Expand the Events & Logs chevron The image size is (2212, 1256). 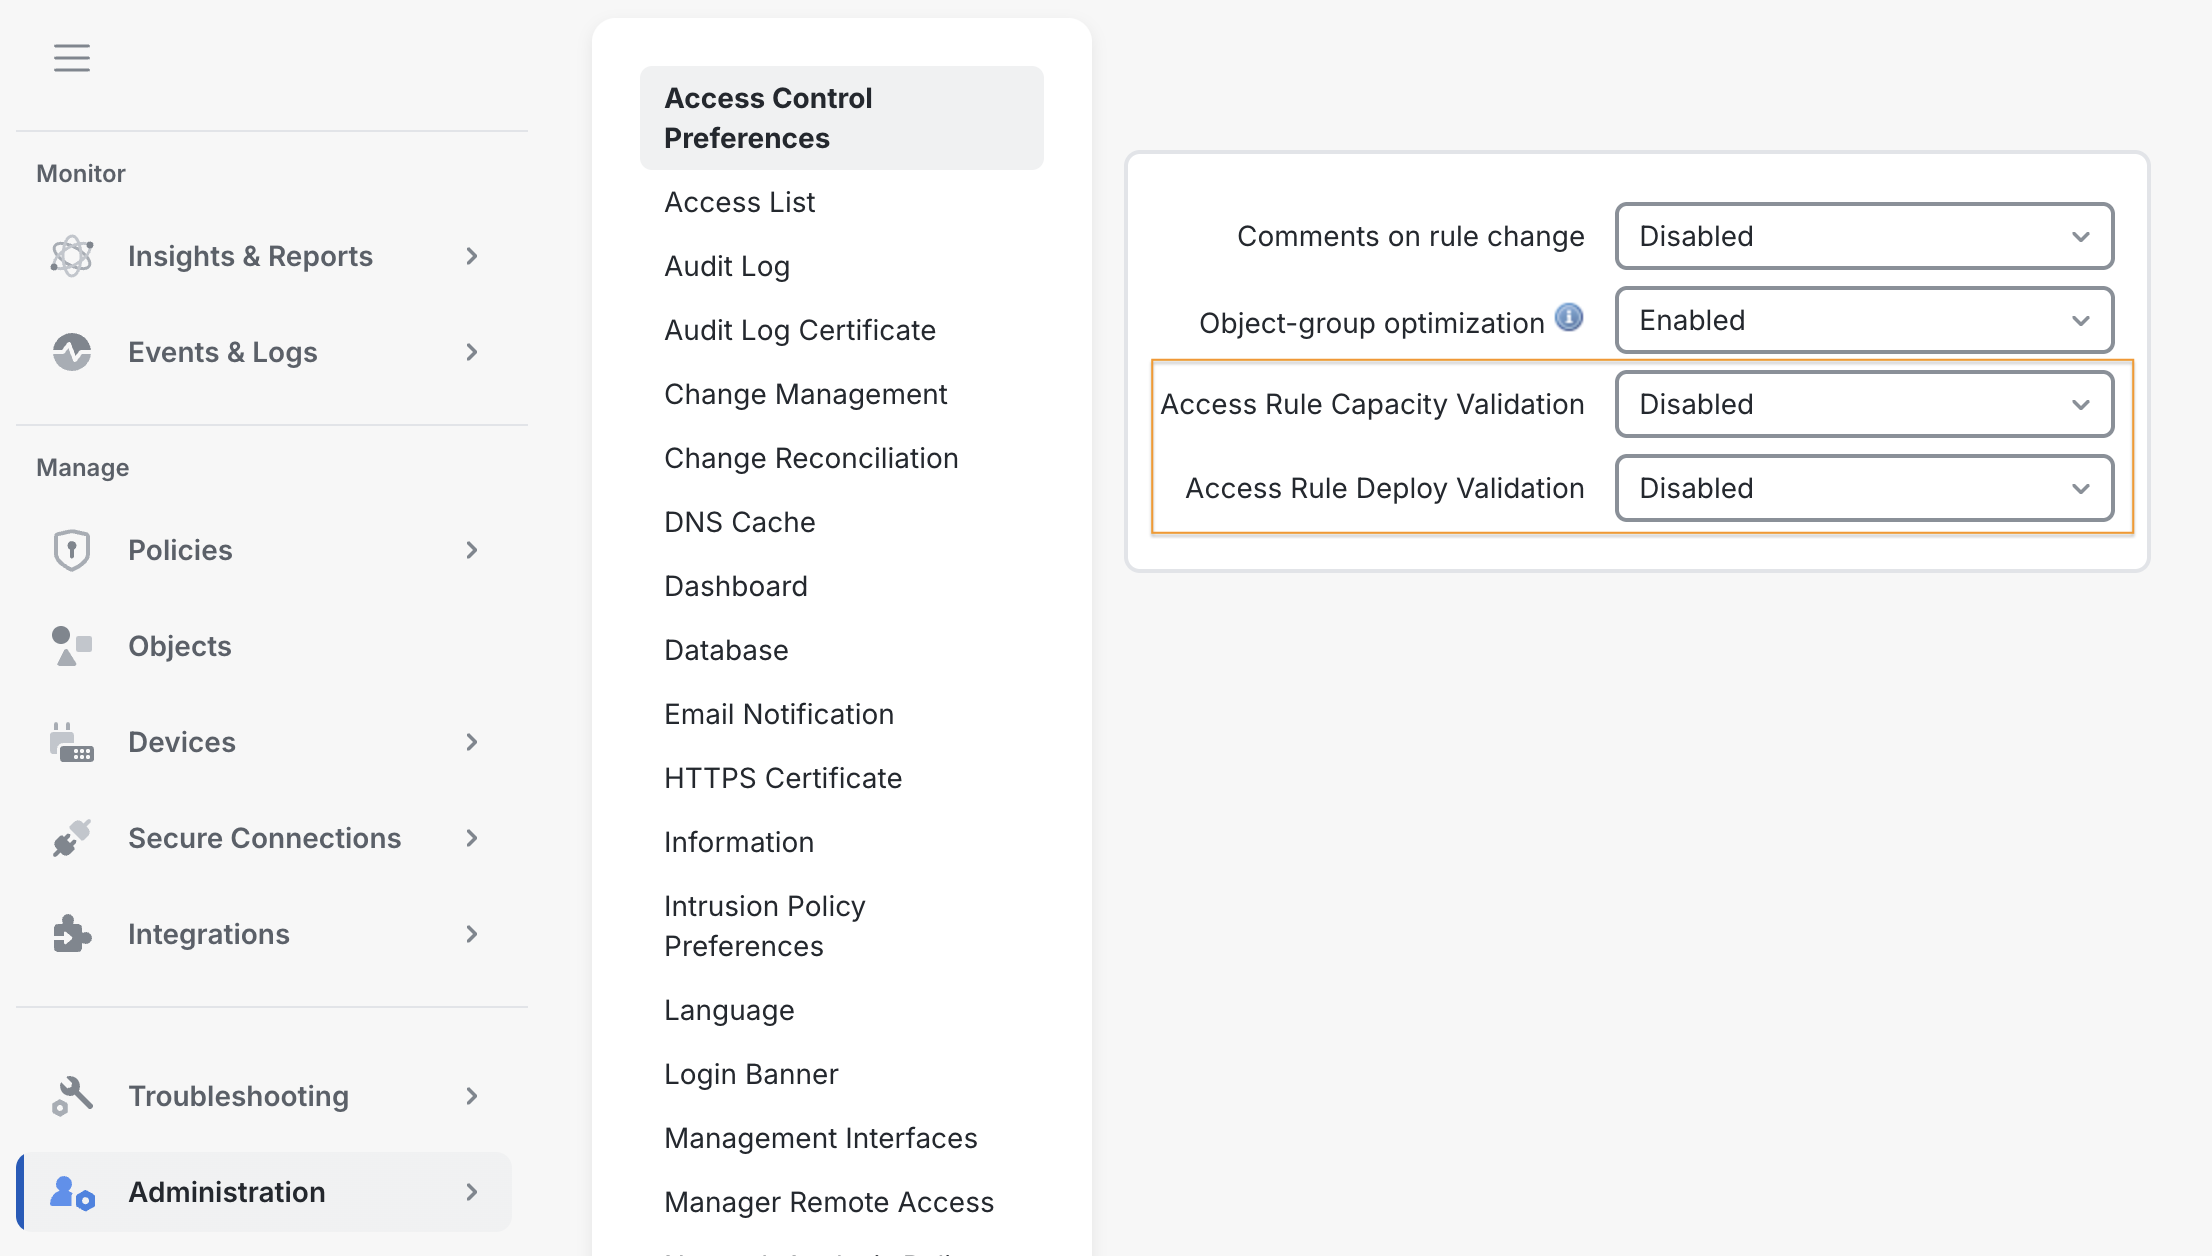472,352
